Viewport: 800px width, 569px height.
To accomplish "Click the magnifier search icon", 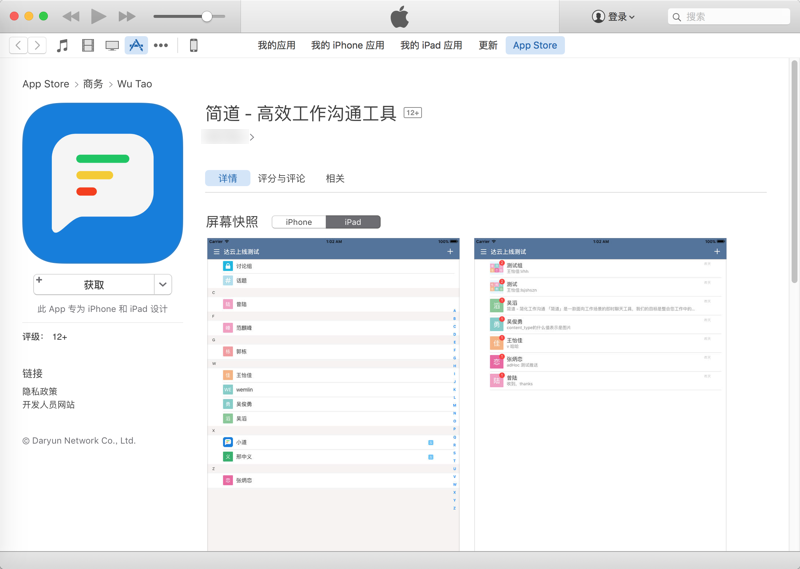I will pos(677,17).
